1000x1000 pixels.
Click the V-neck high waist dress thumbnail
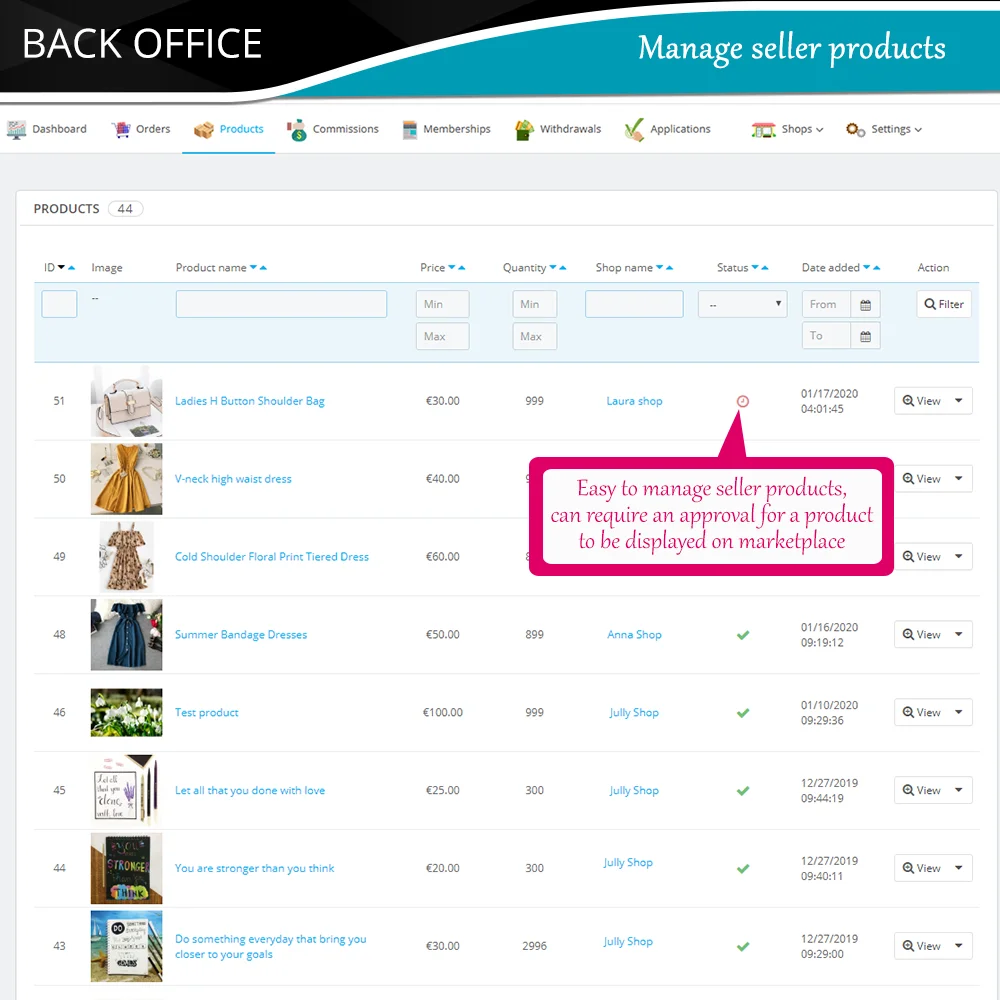(x=126, y=478)
